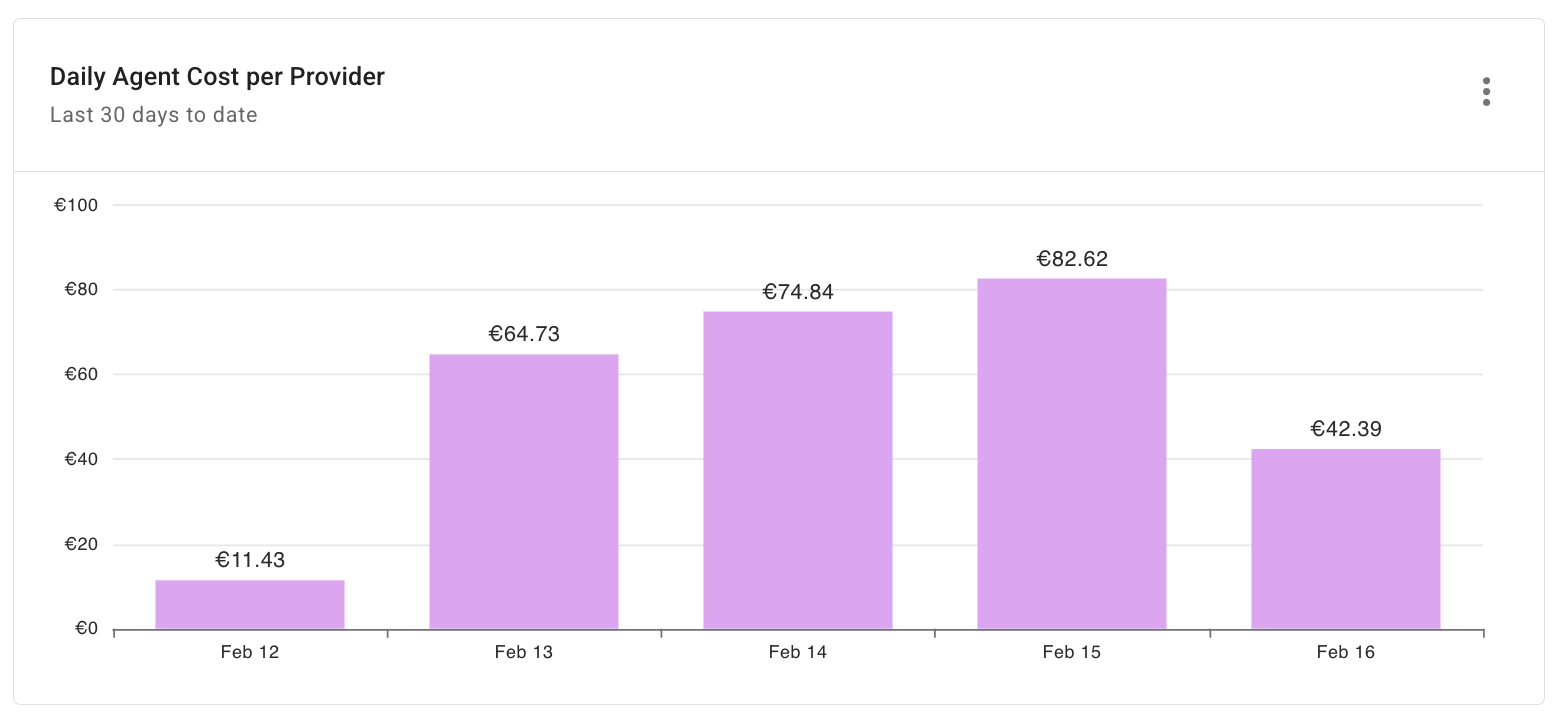Click the Feb 12 axis label
1552x726 pixels.
(249, 651)
